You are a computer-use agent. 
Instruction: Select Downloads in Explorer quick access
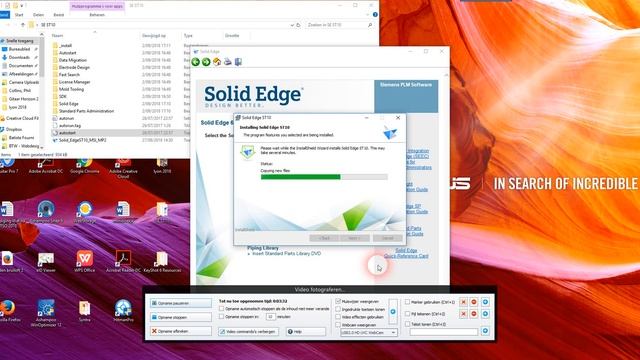(x=19, y=58)
